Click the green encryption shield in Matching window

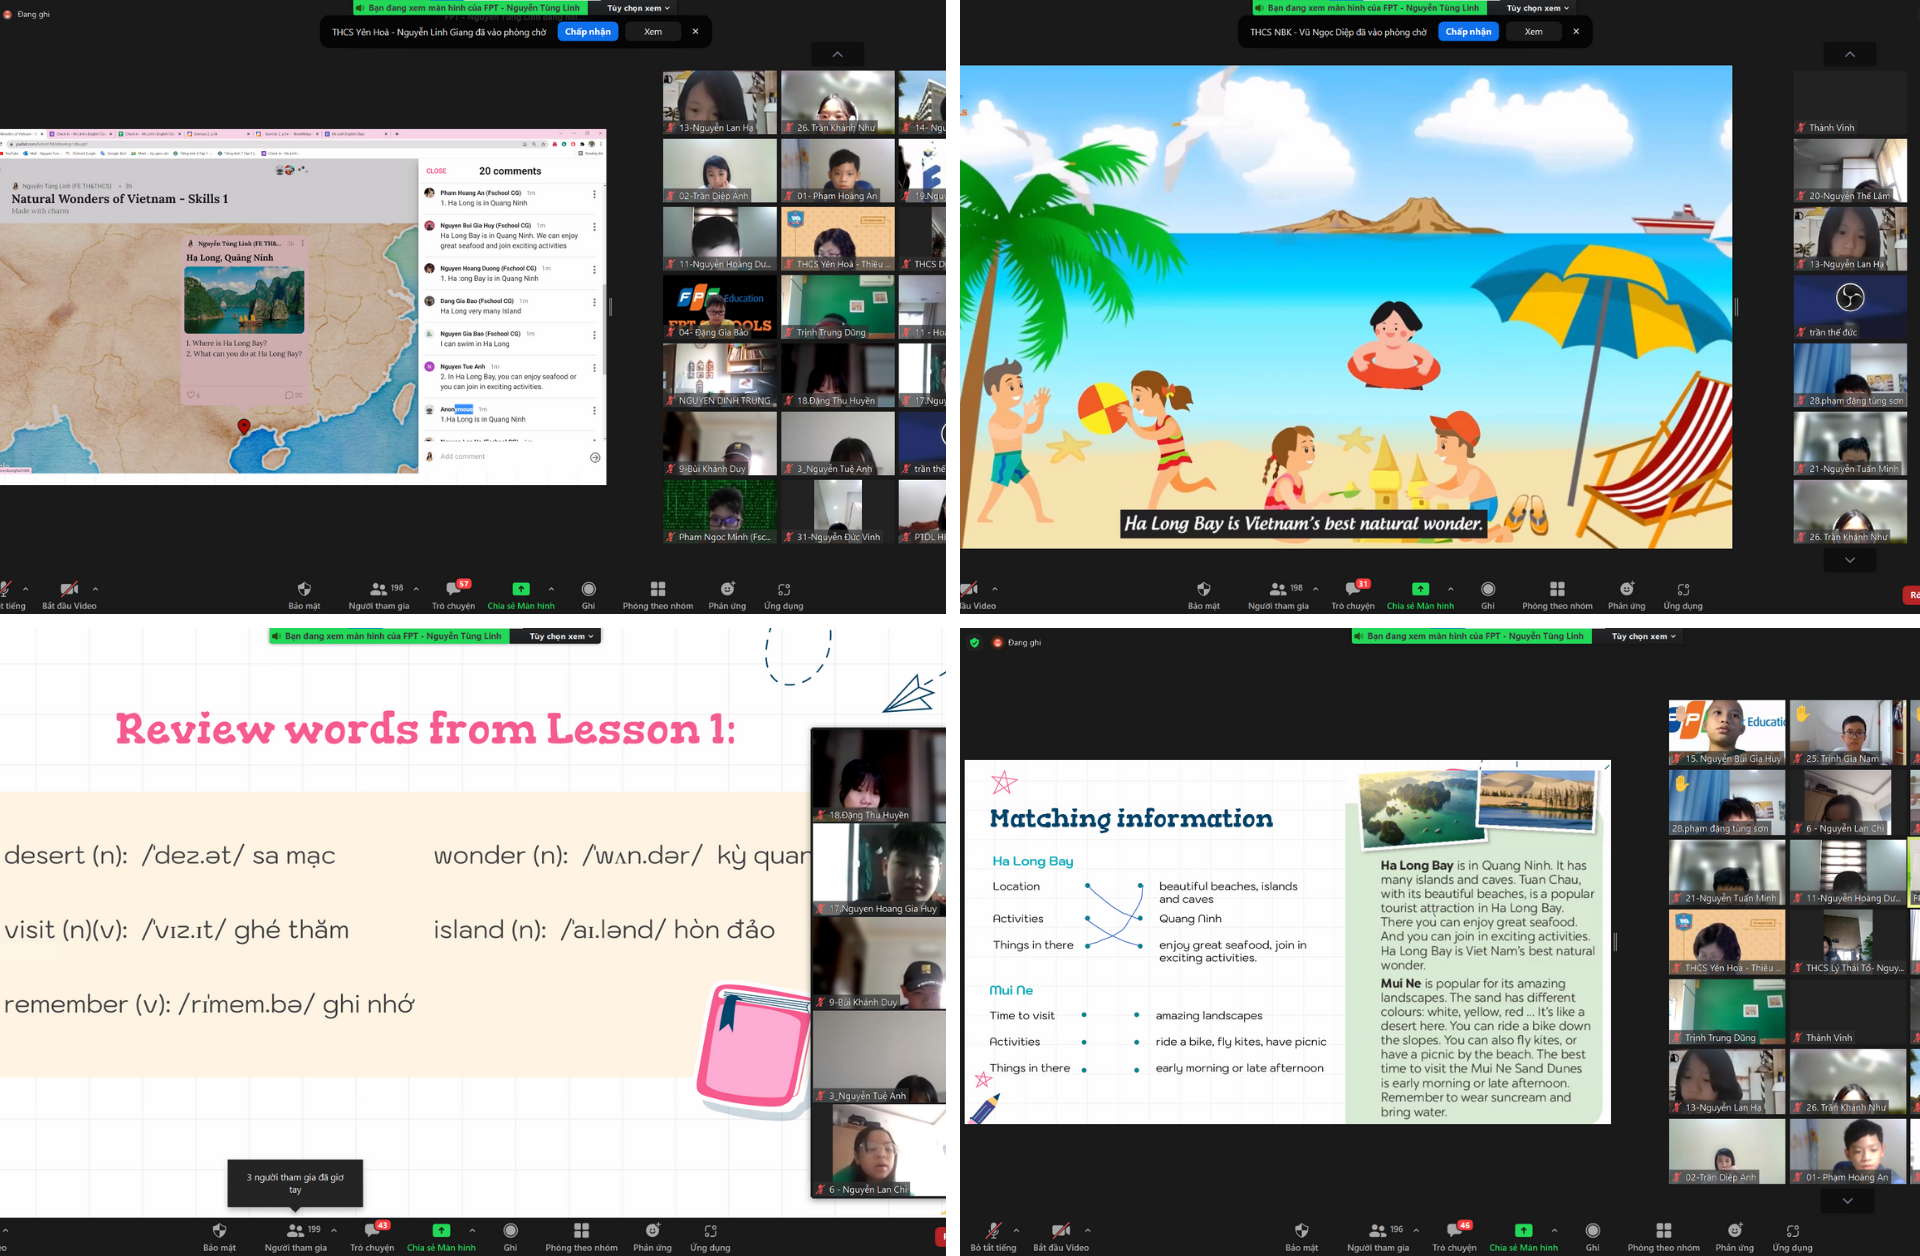point(974,643)
